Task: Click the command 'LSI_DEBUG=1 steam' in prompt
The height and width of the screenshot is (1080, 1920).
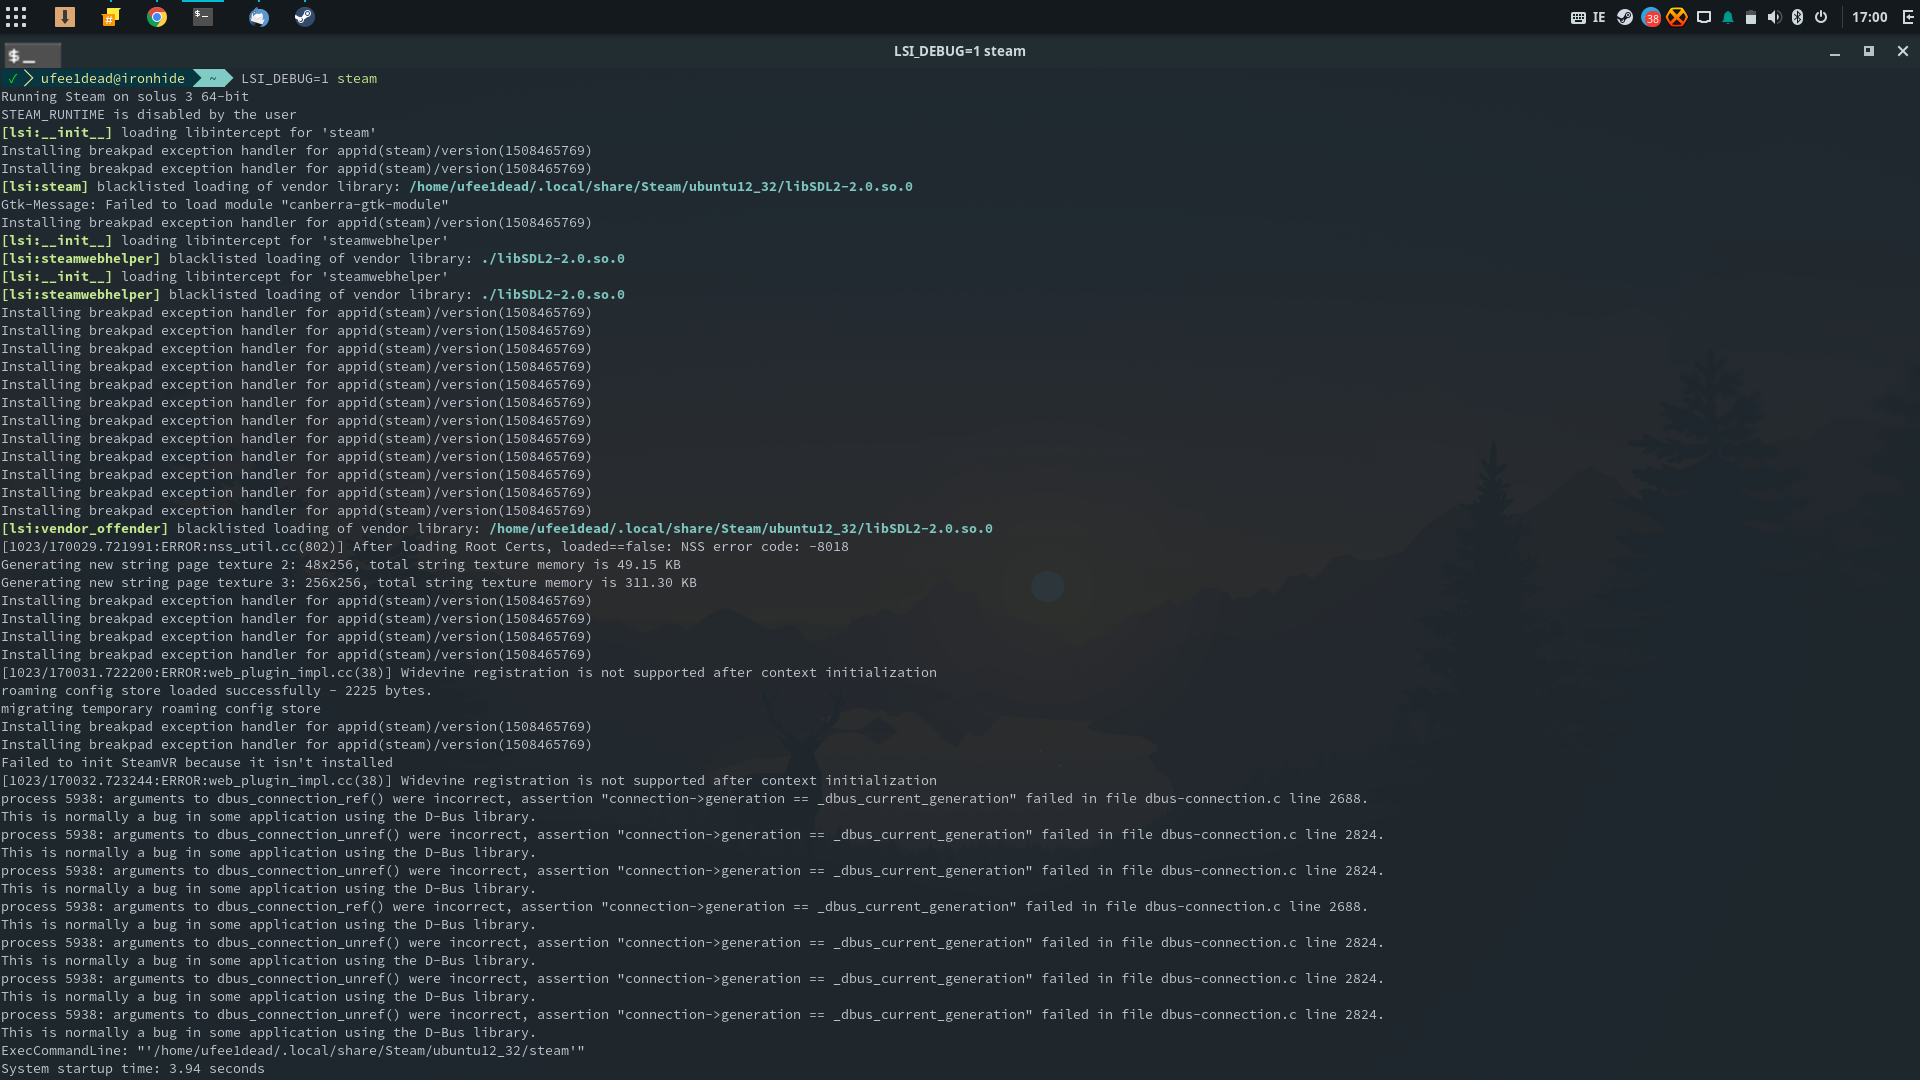Action: tap(308, 78)
